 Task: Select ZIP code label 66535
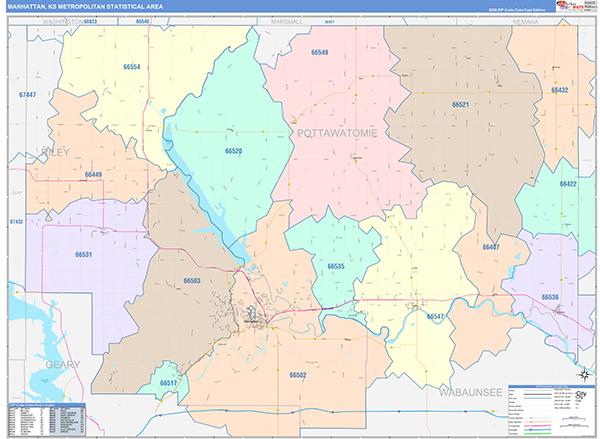pyautogui.click(x=336, y=266)
